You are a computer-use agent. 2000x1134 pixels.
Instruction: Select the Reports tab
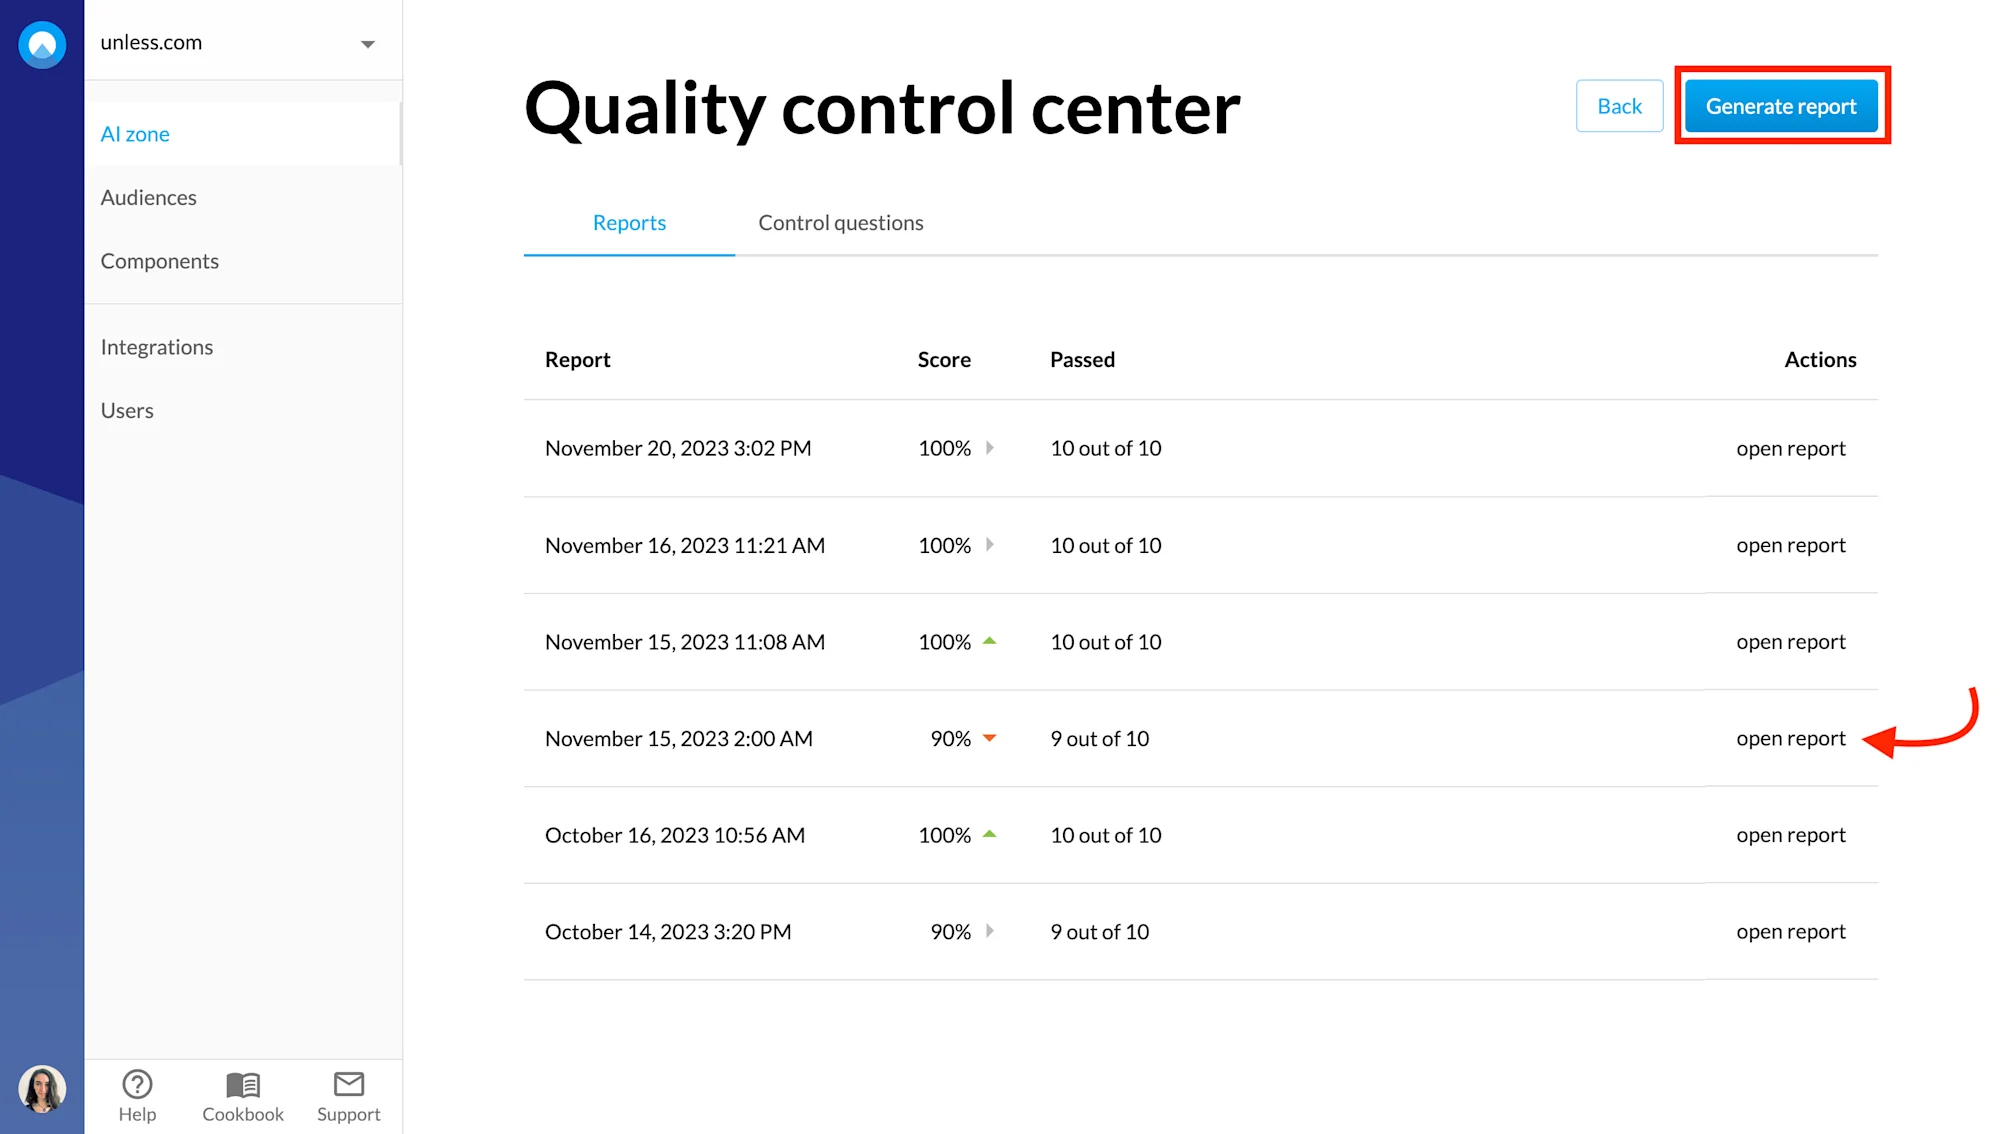(x=629, y=222)
